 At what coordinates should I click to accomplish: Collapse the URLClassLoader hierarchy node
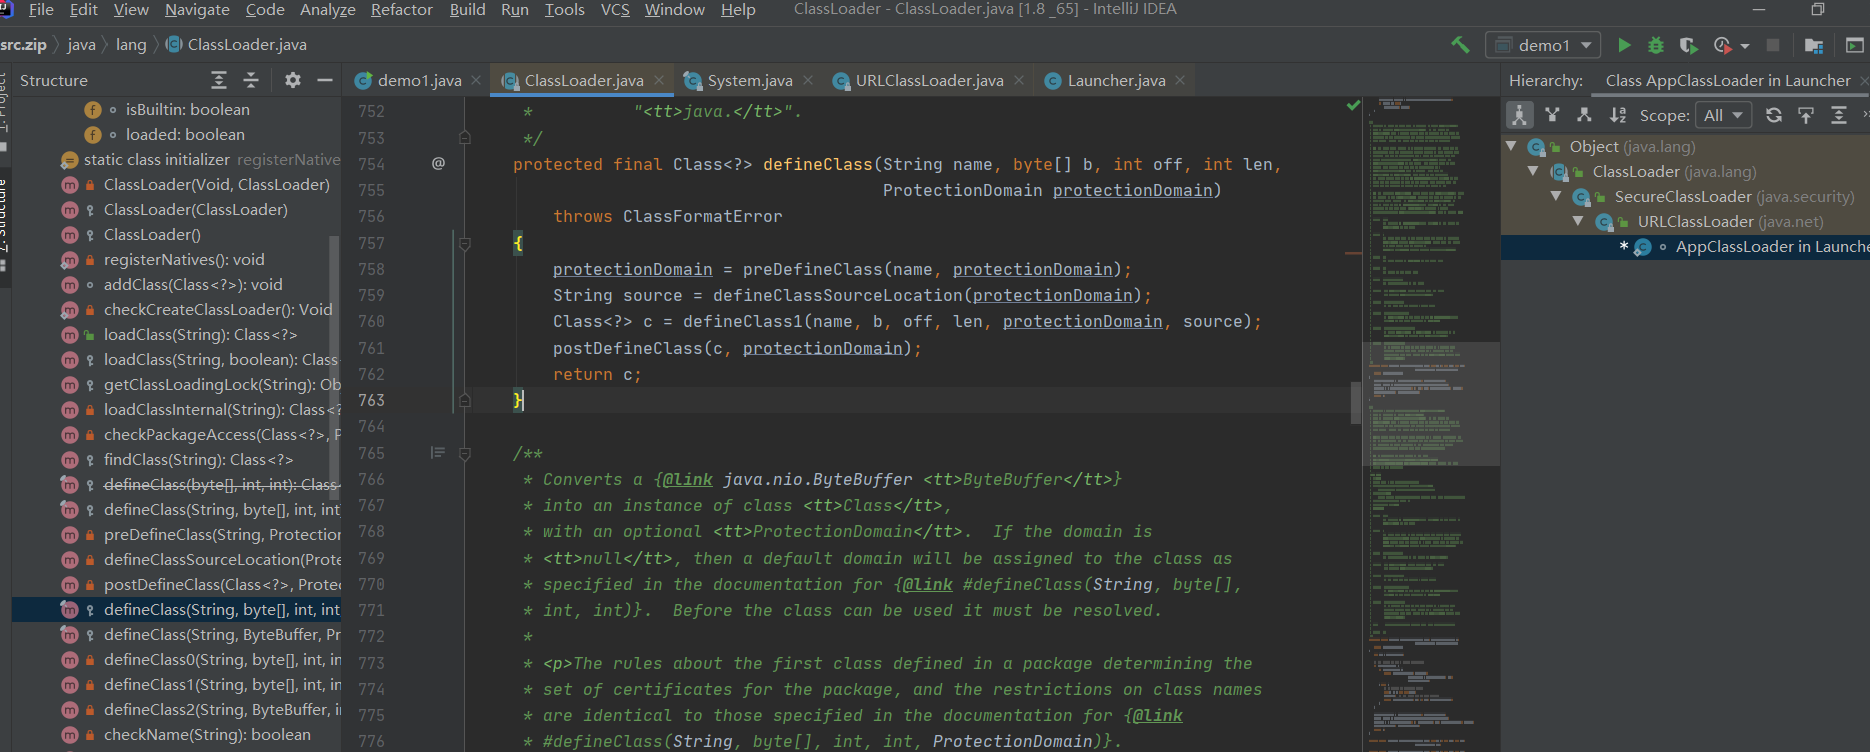point(1578,221)
